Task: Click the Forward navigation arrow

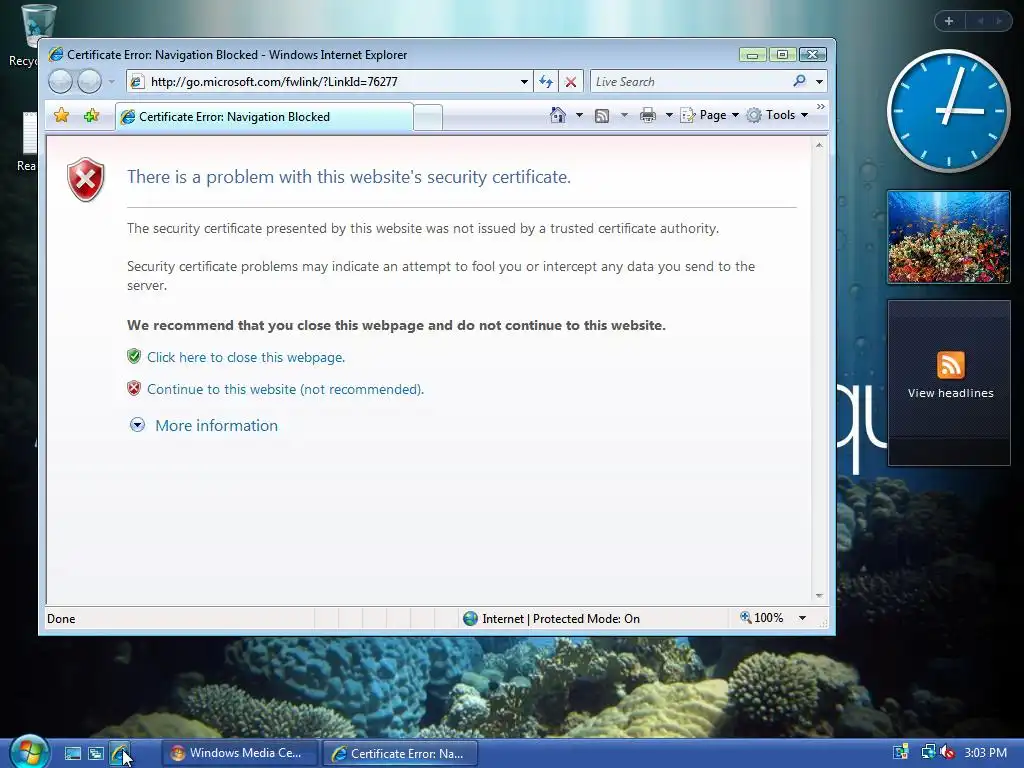Action: pyautogui.click(x=89, y=82)
